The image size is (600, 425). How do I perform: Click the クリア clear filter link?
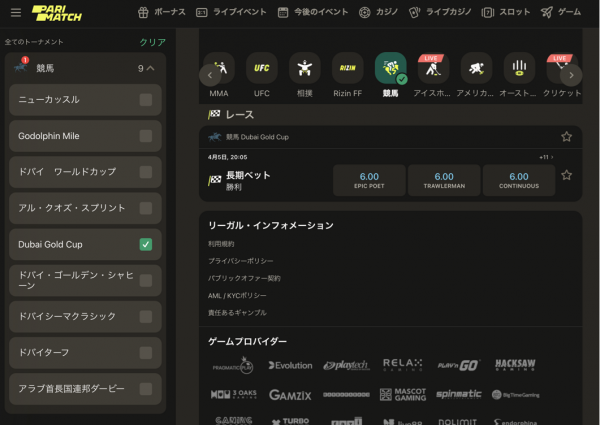click(x=152, y=42)
